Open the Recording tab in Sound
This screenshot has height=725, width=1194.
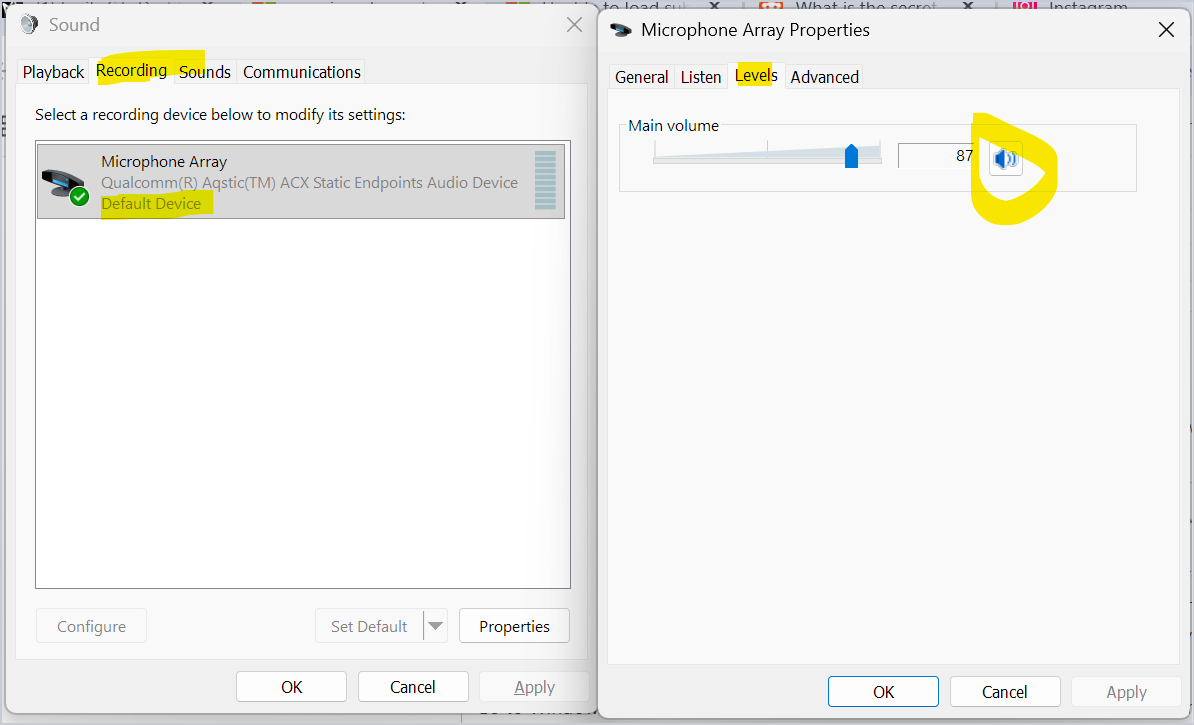(x=131, y=71)
